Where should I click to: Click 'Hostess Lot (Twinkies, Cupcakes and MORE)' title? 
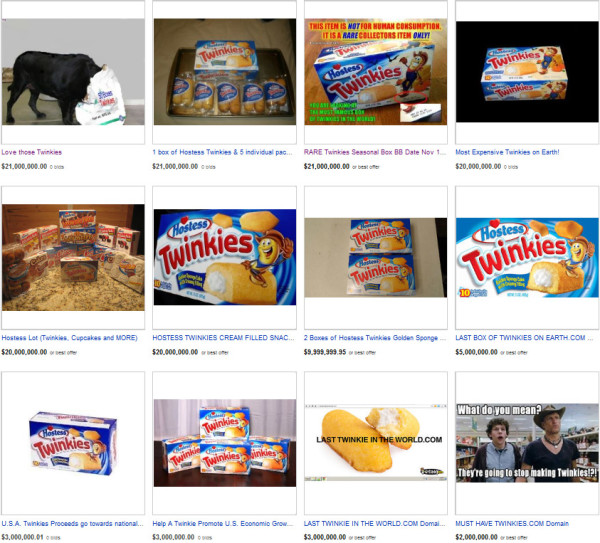click(69, 338)
